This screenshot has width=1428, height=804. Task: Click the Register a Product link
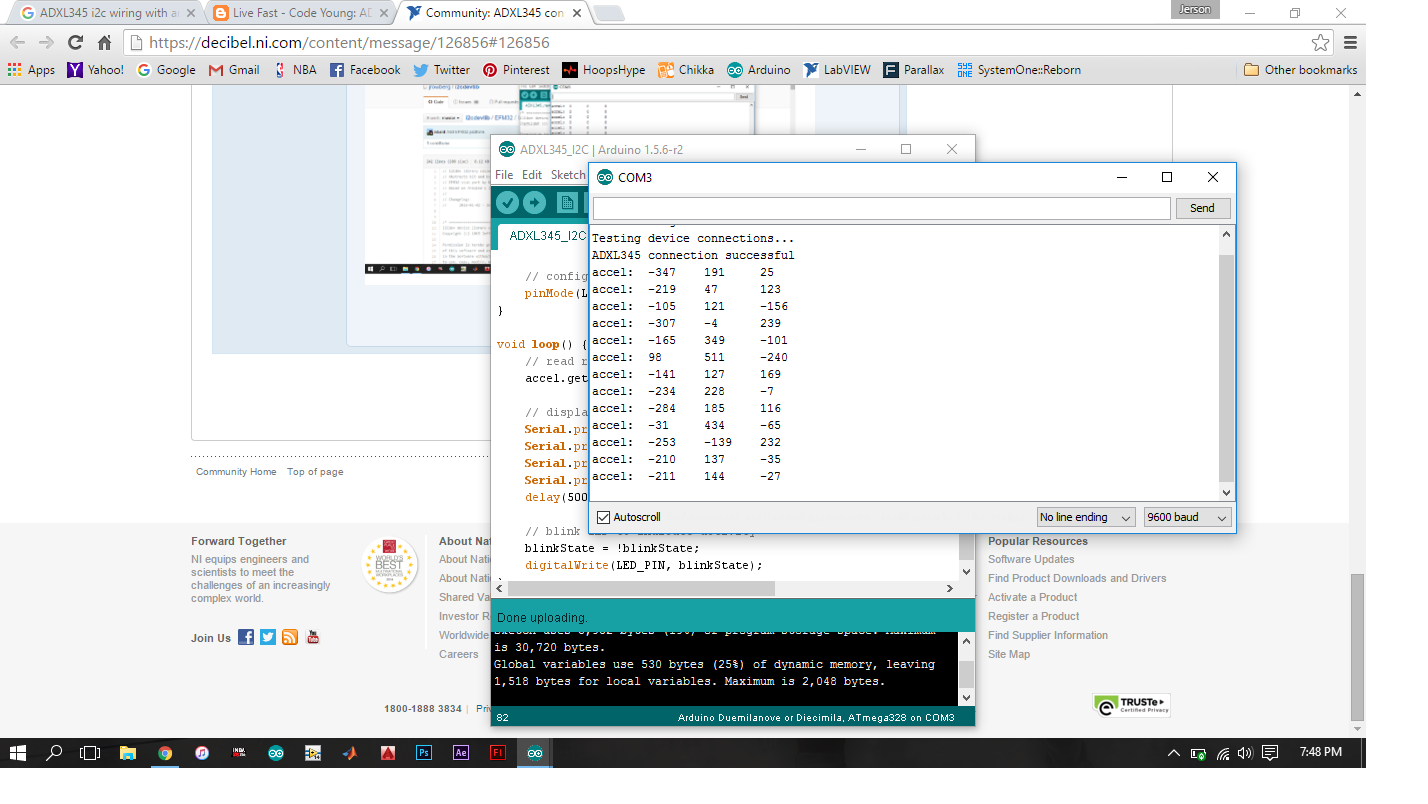click(1033, 616)
